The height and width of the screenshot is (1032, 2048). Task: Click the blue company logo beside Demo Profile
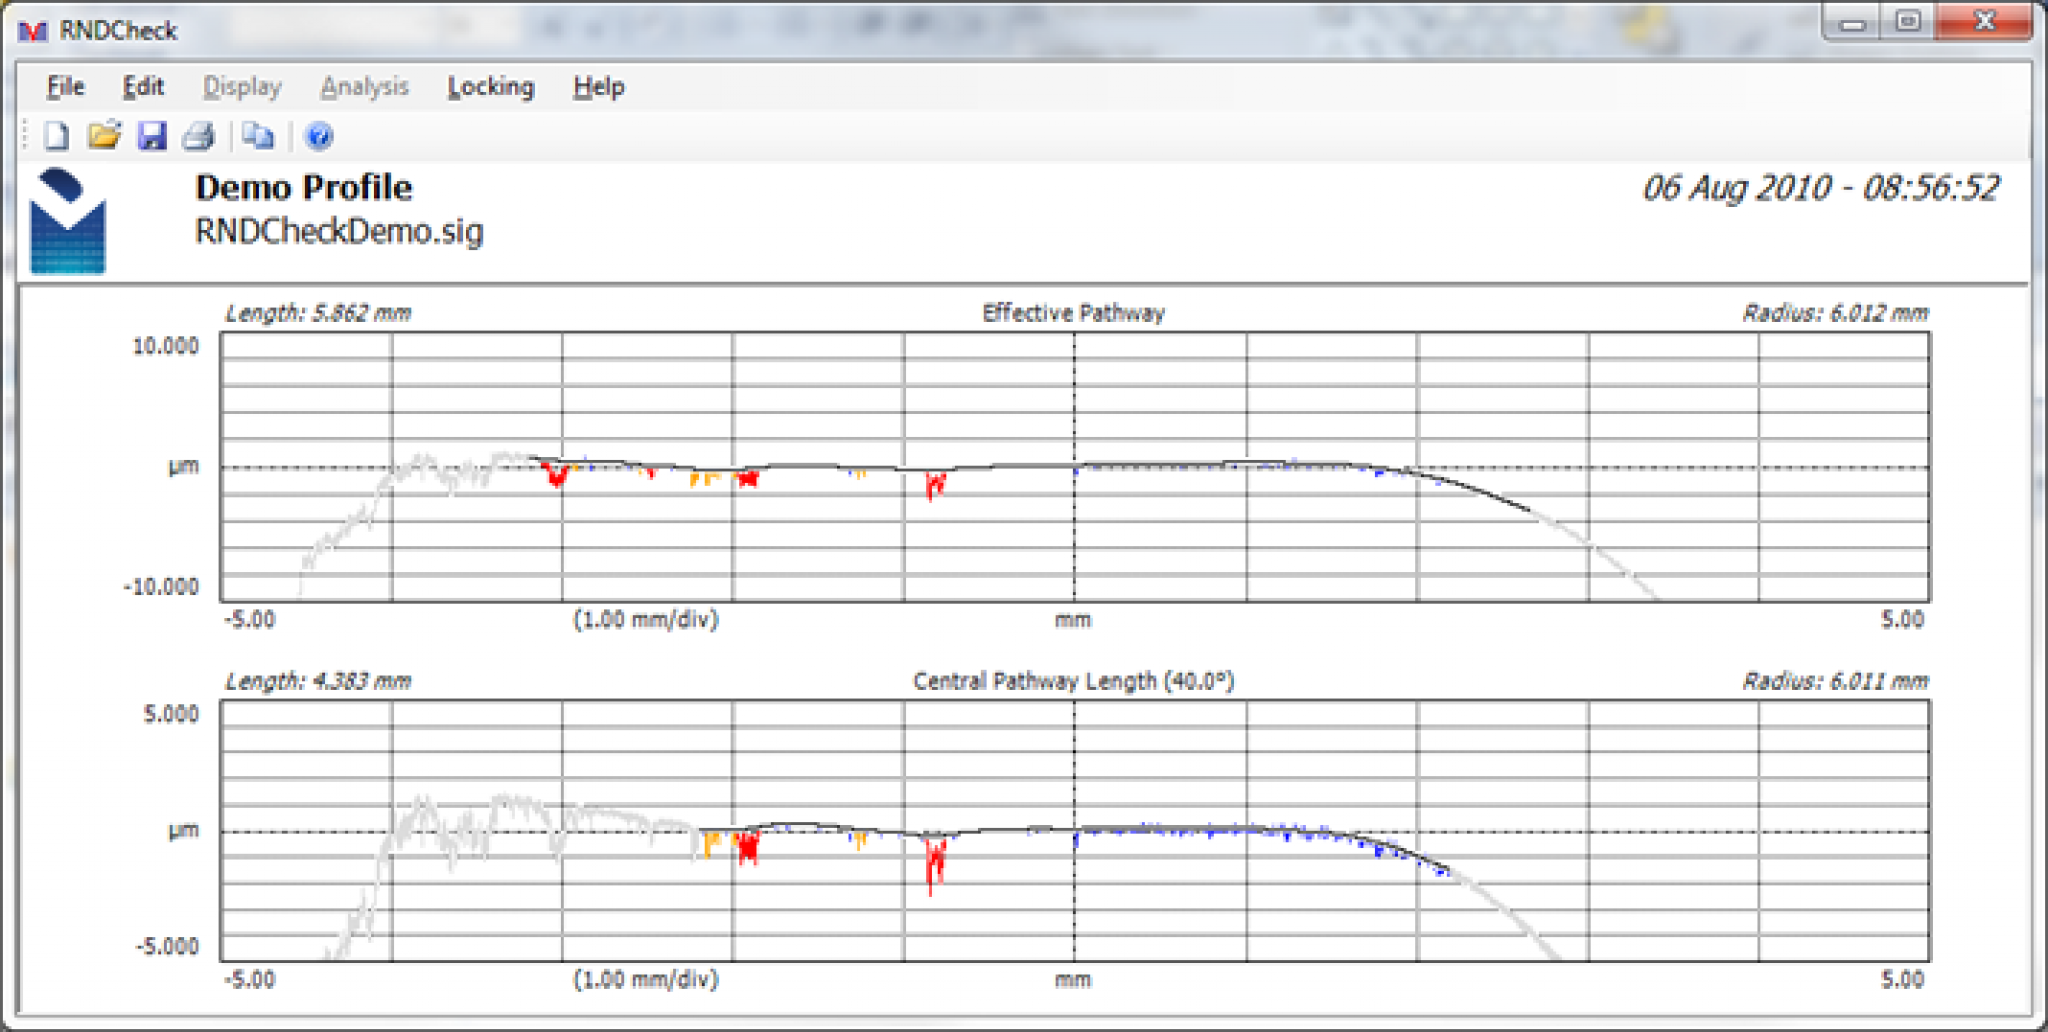[x=68, y=222]
